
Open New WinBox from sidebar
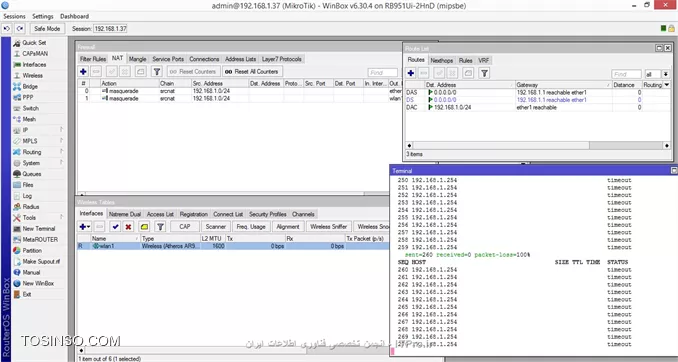38,283
